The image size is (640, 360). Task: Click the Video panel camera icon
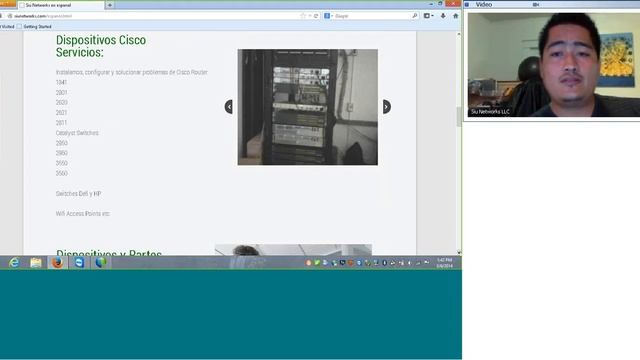[536, 4]
